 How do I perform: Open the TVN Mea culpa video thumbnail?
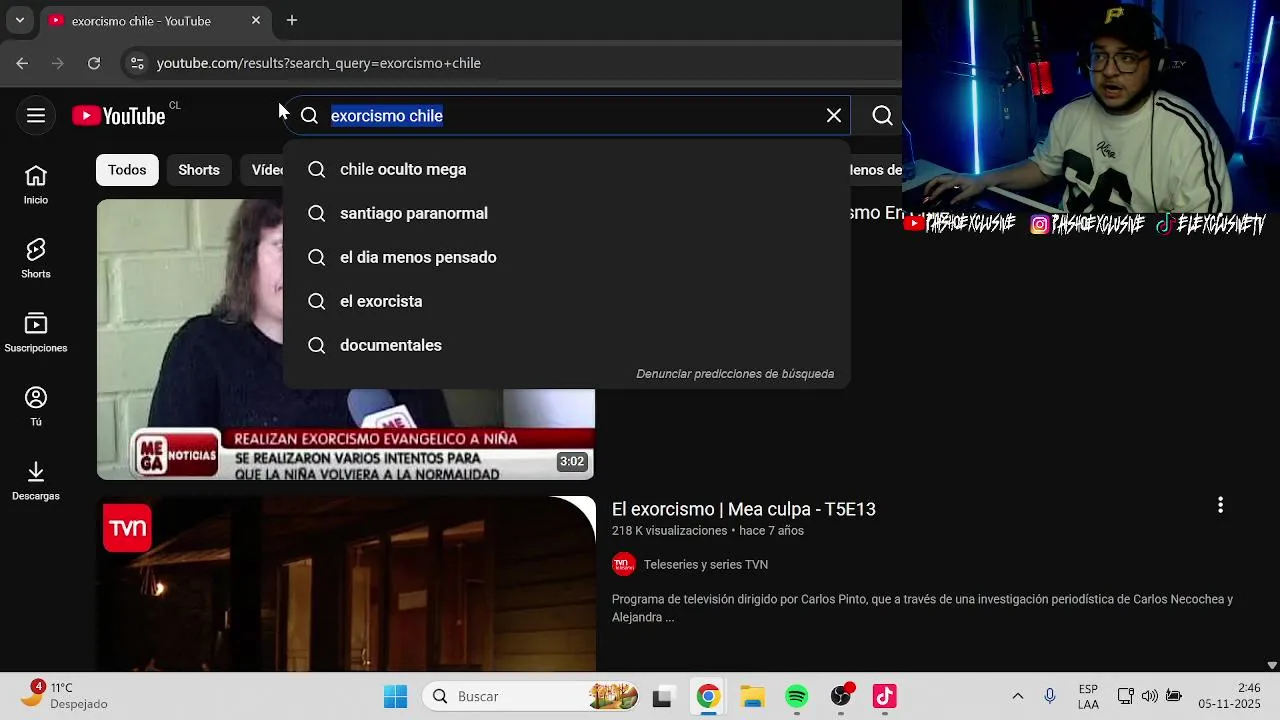pos(346,584)
